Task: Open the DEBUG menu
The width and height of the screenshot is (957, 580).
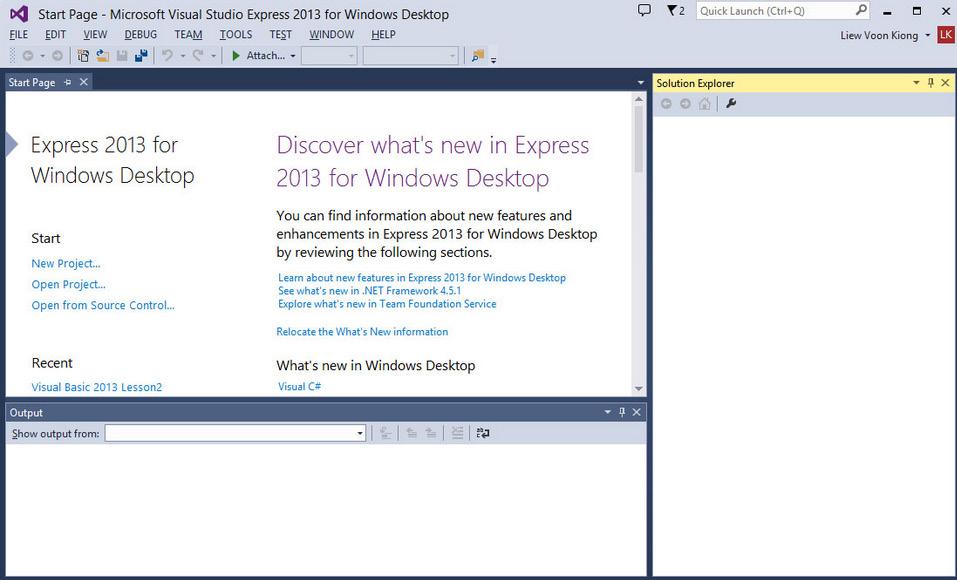Action: [140, 35]
